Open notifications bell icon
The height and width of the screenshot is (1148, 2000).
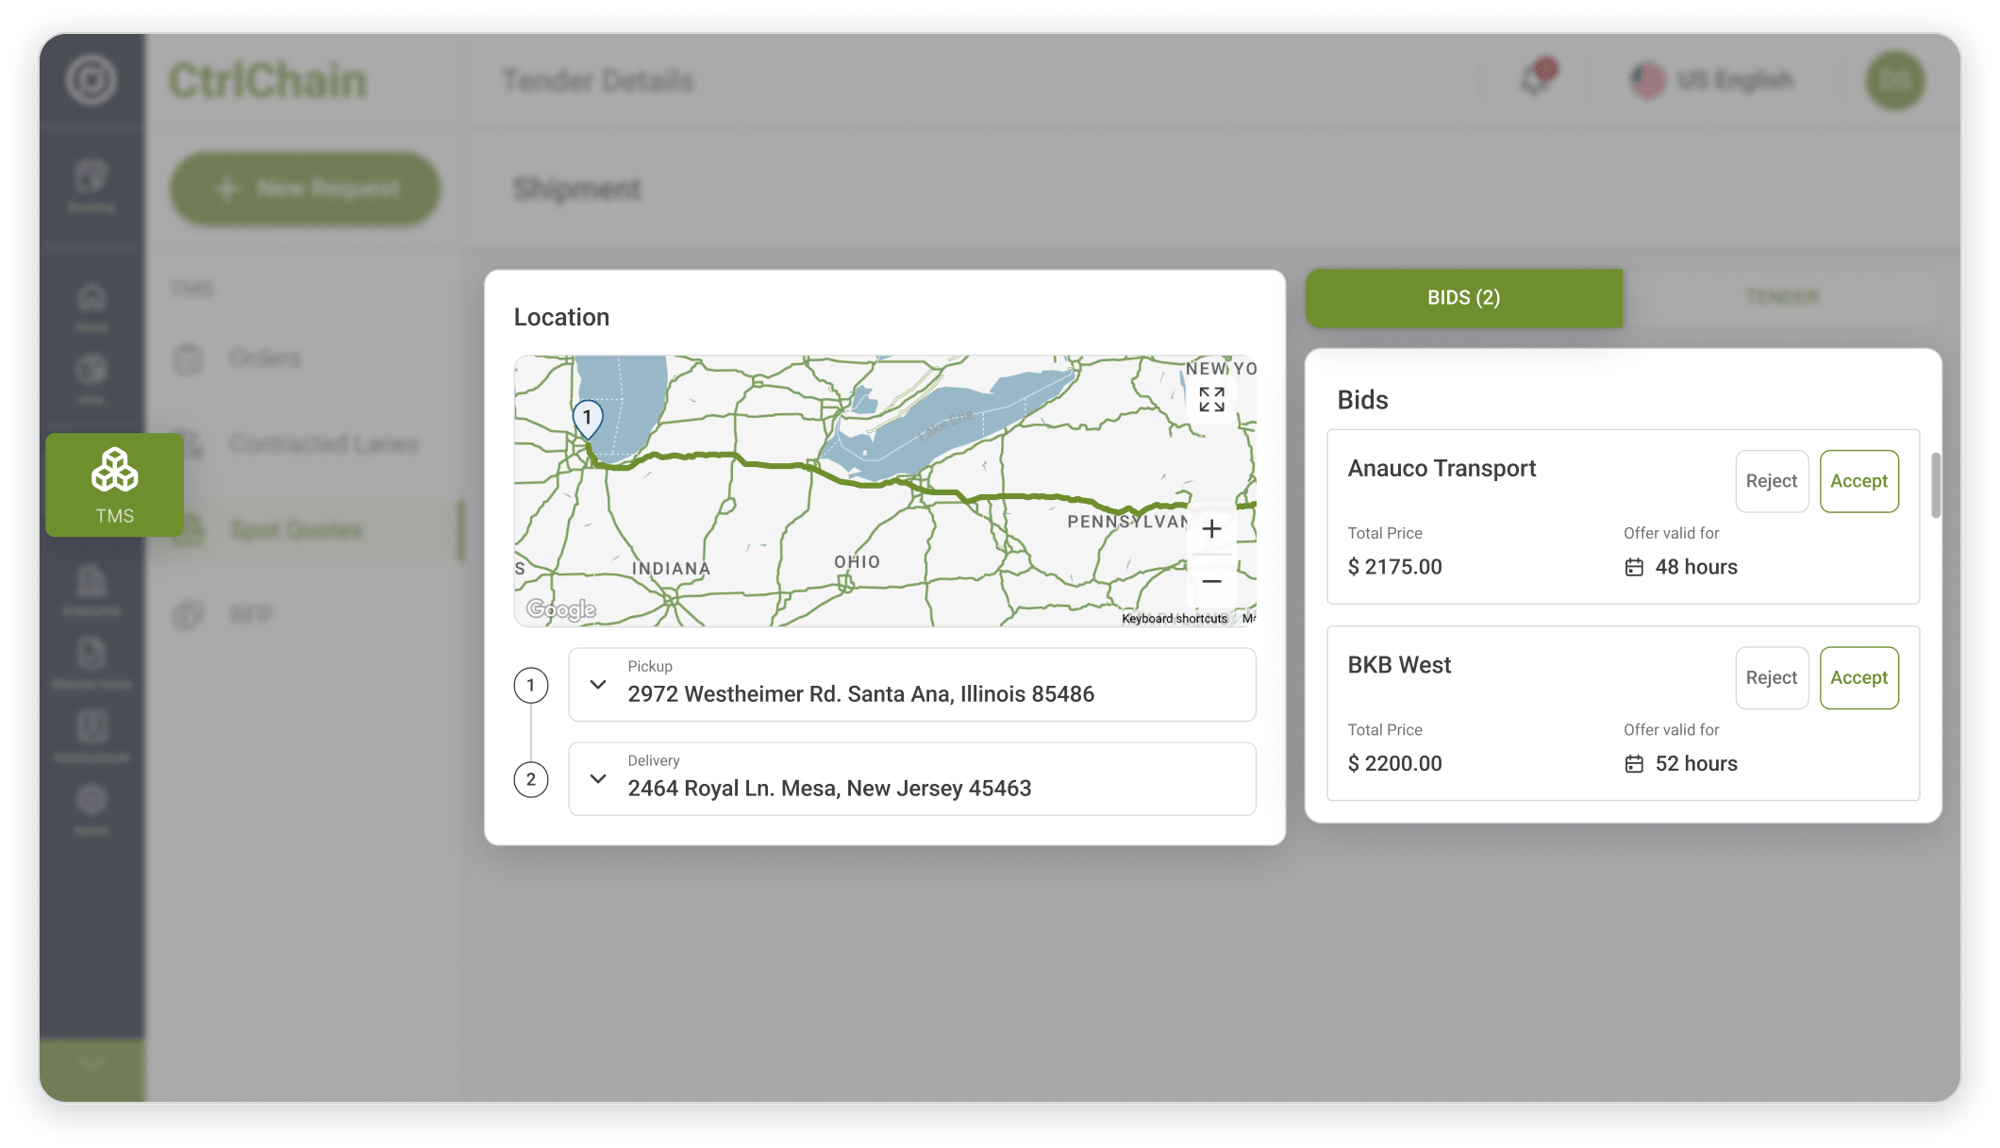[1536, 79]
